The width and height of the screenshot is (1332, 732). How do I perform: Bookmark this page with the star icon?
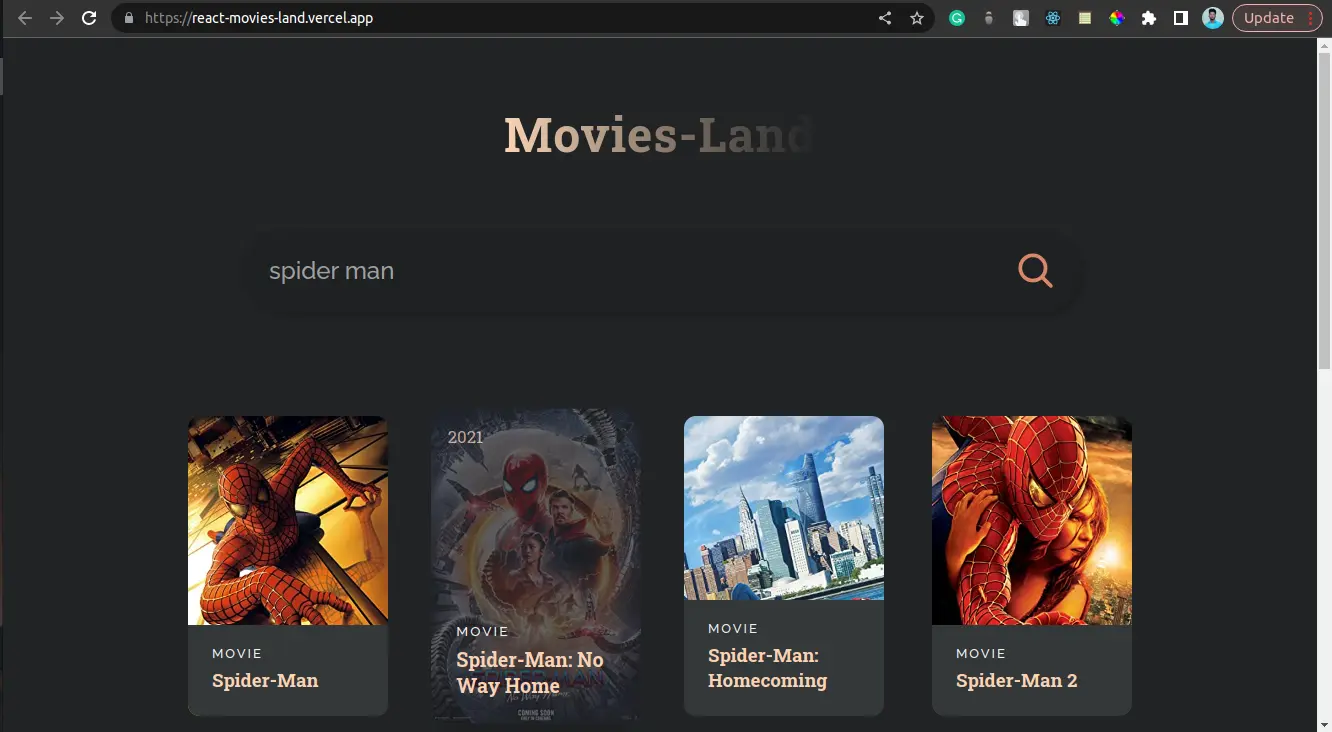point(916,18)
